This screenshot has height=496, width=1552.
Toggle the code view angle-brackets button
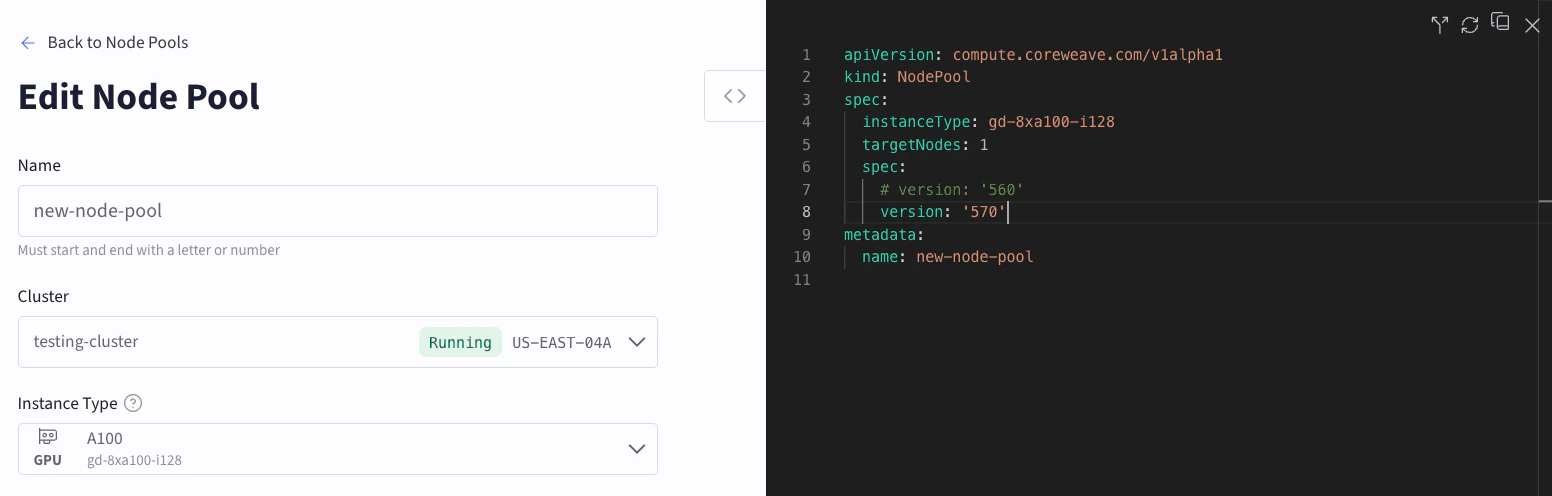point(735,96)
